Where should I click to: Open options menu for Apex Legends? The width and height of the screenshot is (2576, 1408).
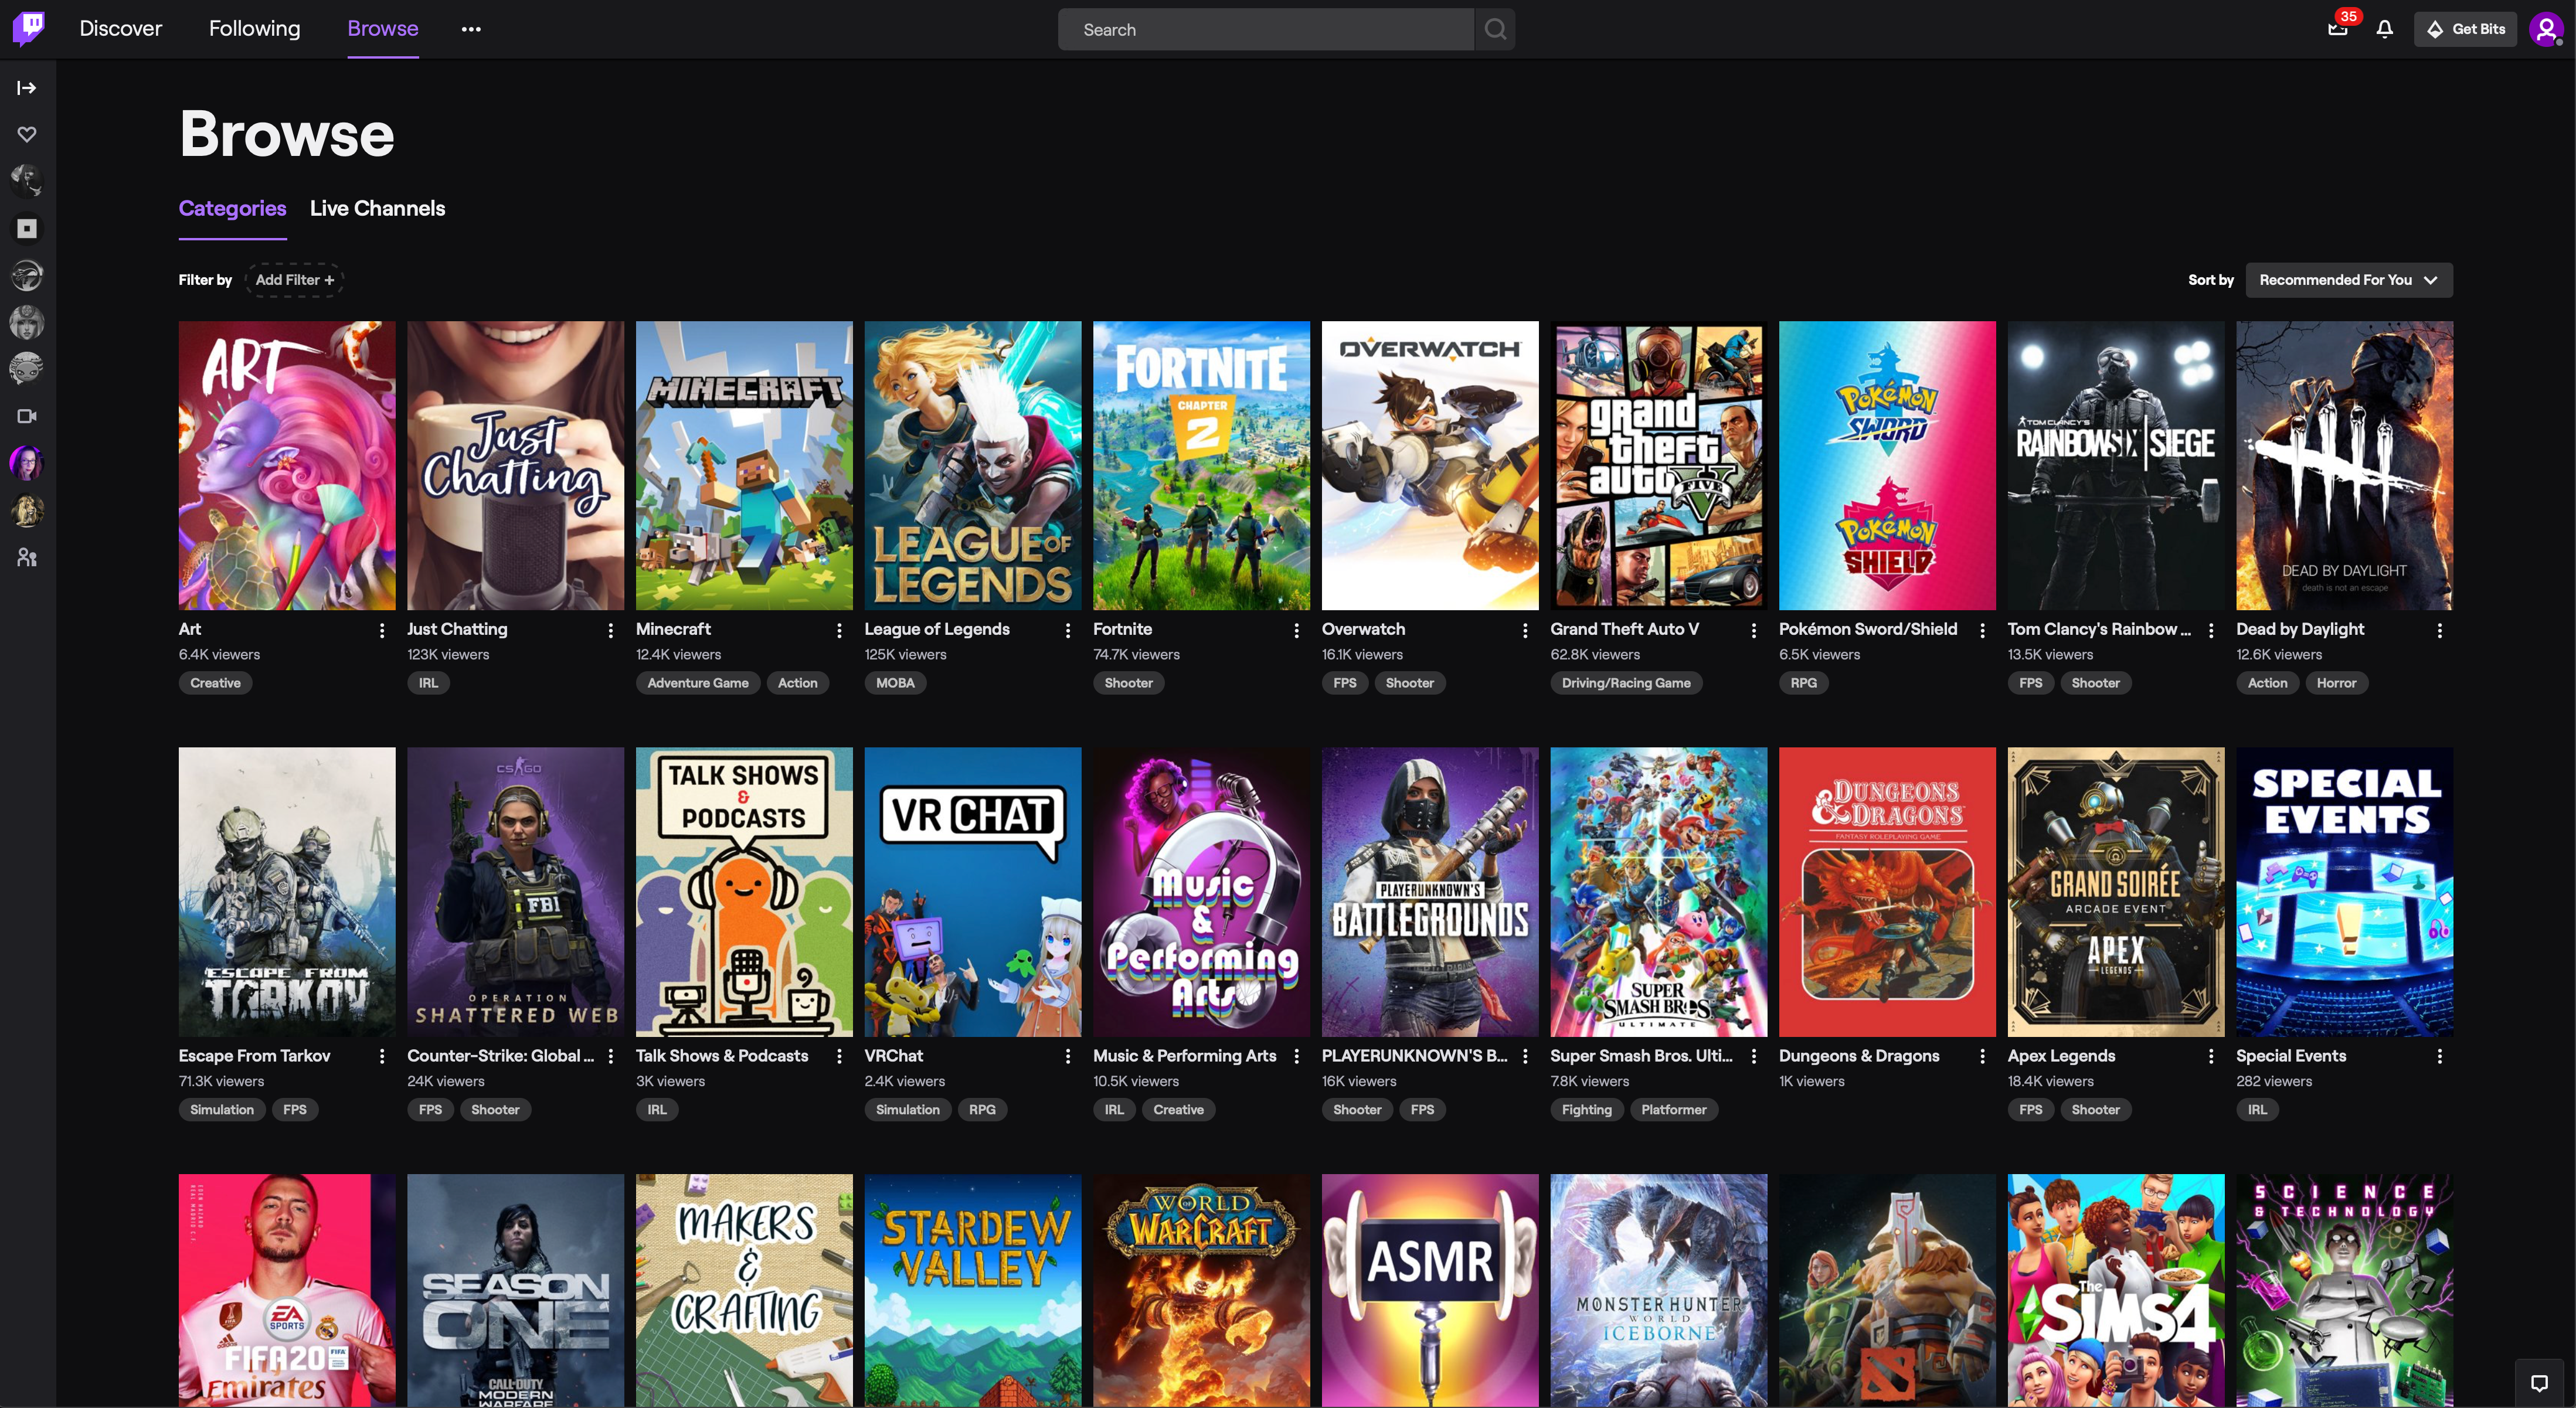[2211, 1056]
